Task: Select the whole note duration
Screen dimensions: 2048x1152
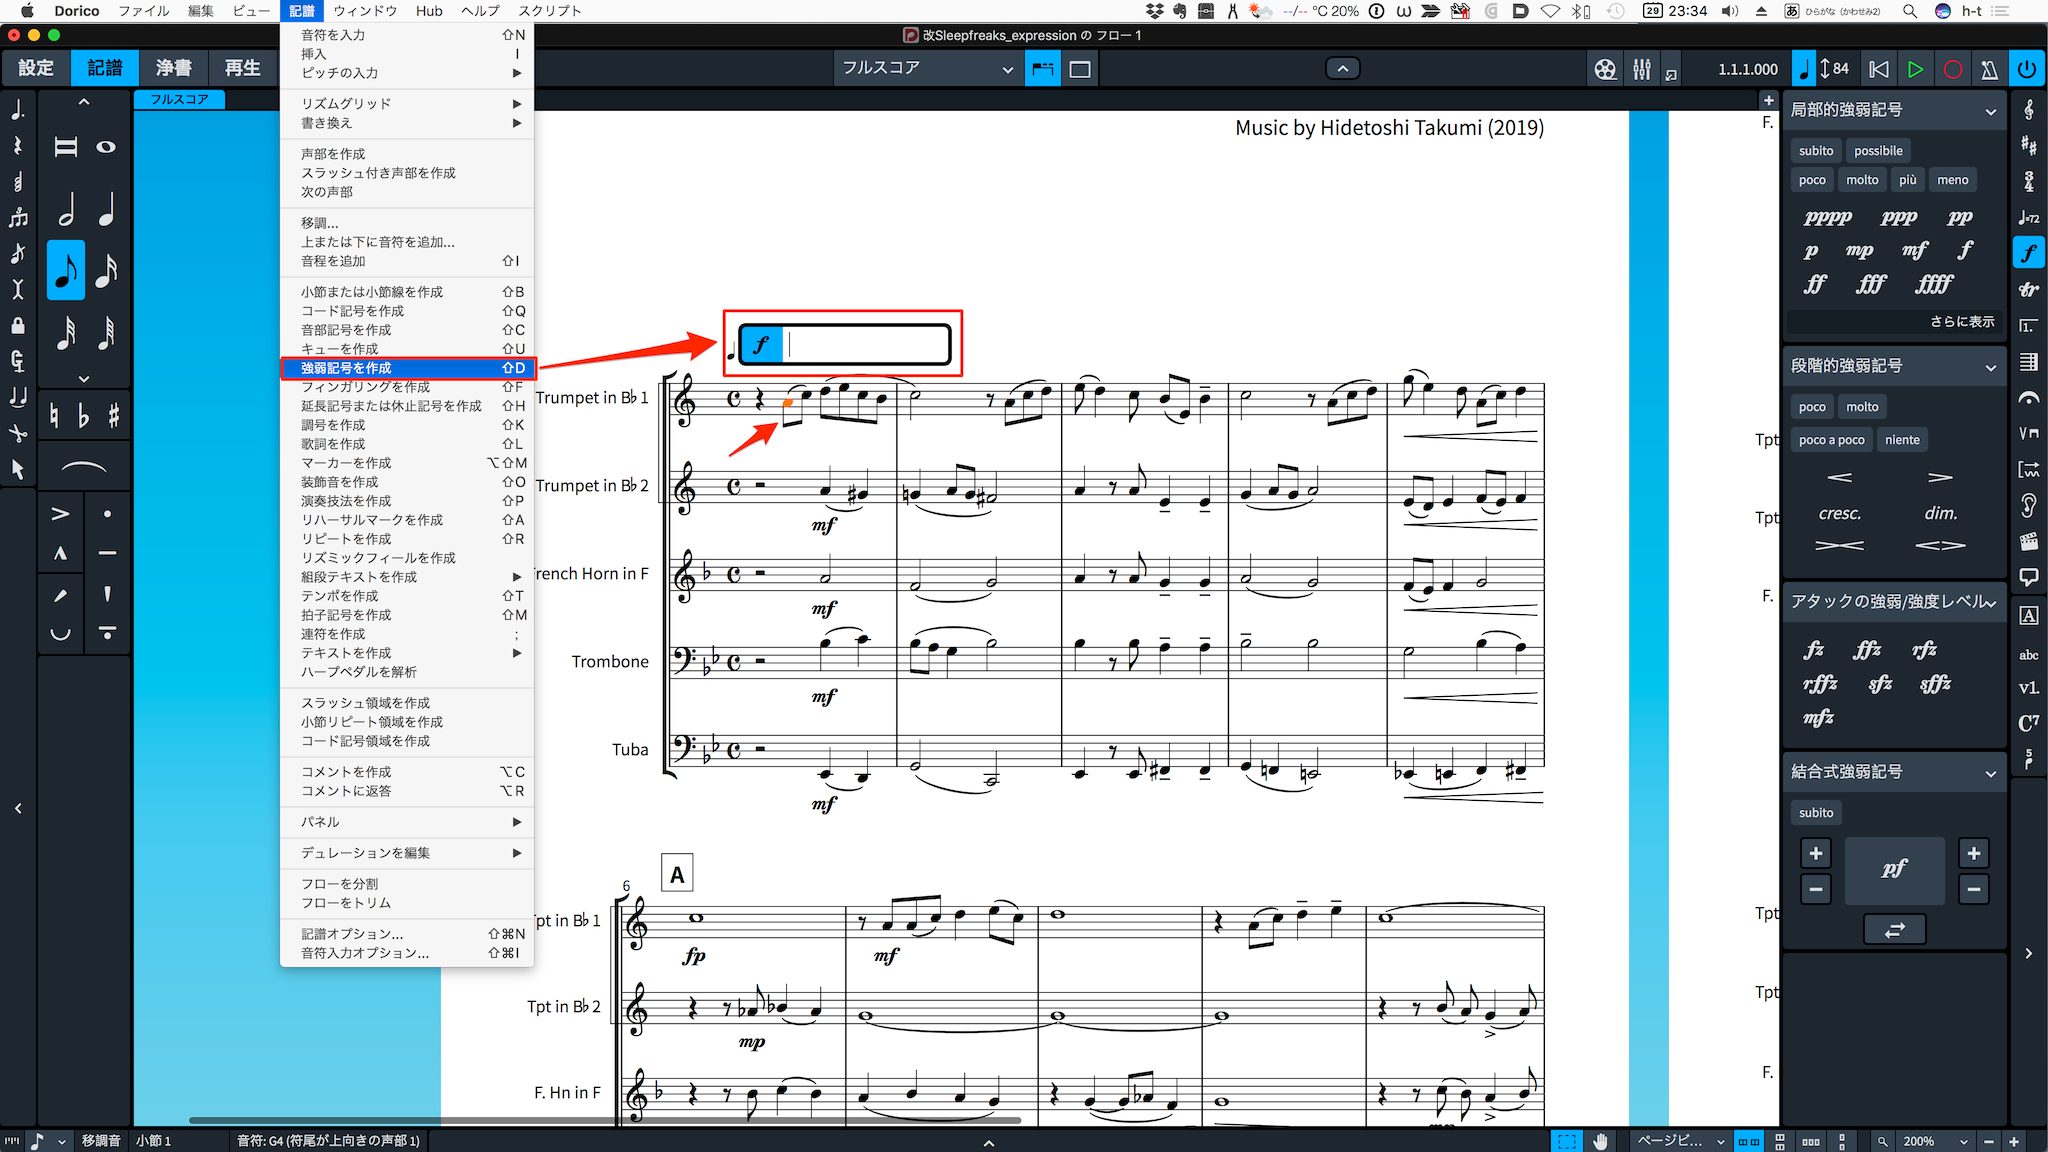Action: [x=107, y=147]
